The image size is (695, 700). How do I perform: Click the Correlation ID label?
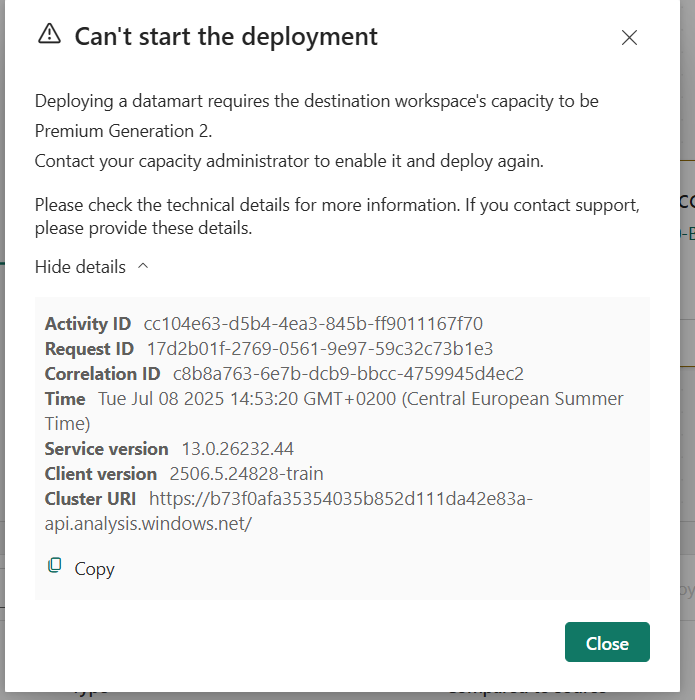(x=102, y=374)
